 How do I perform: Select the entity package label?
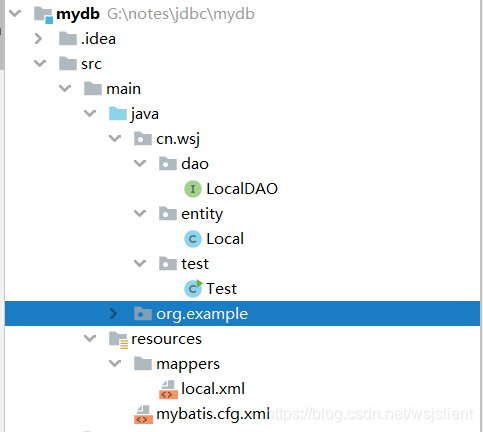click(x=202, y=214)
